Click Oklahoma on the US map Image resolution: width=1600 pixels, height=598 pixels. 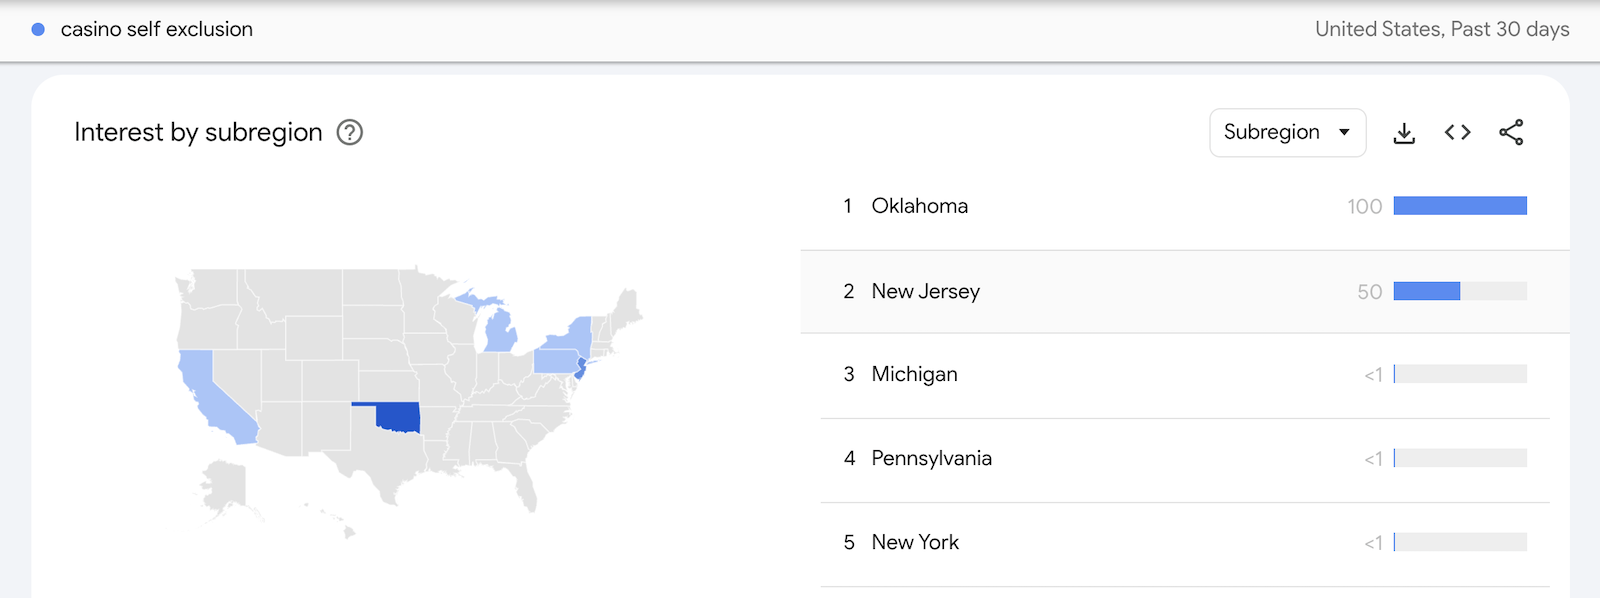399,417
